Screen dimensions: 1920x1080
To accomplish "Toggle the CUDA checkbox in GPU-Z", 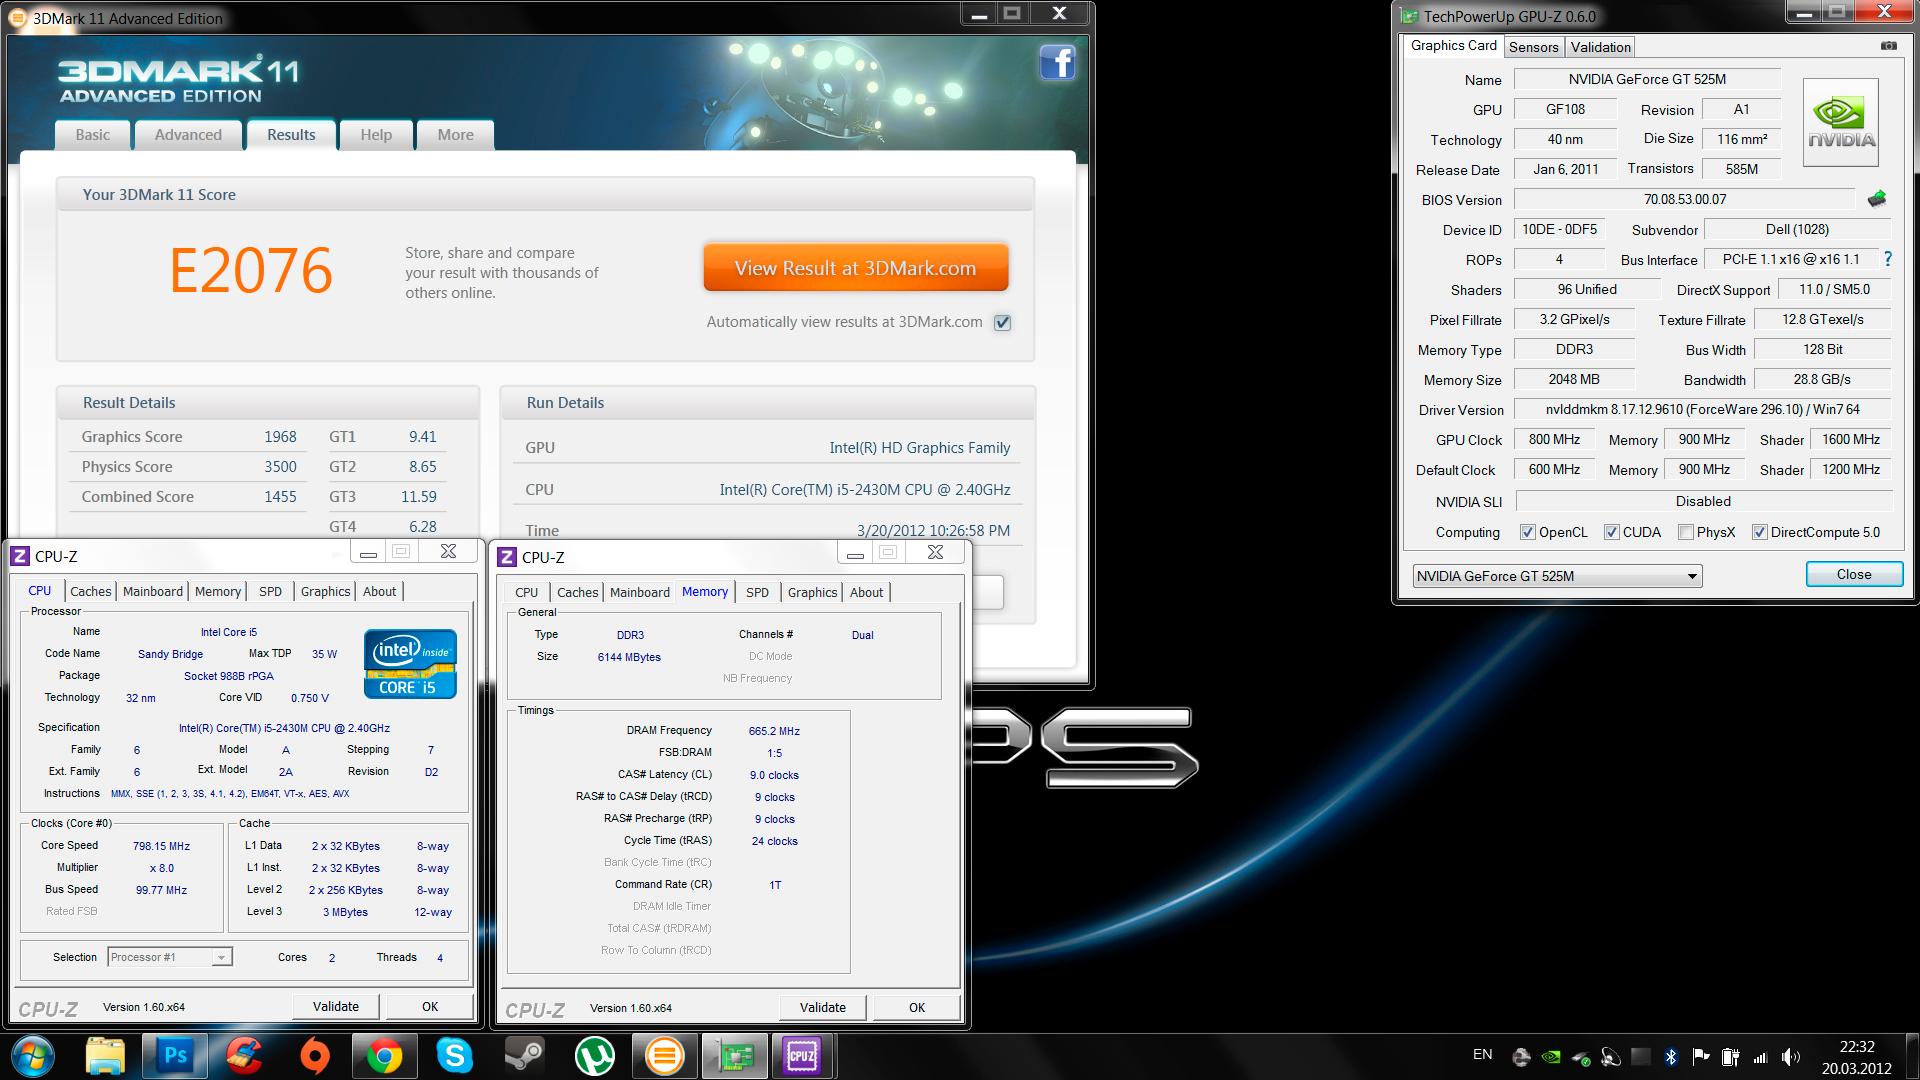I will (1611, 532).
